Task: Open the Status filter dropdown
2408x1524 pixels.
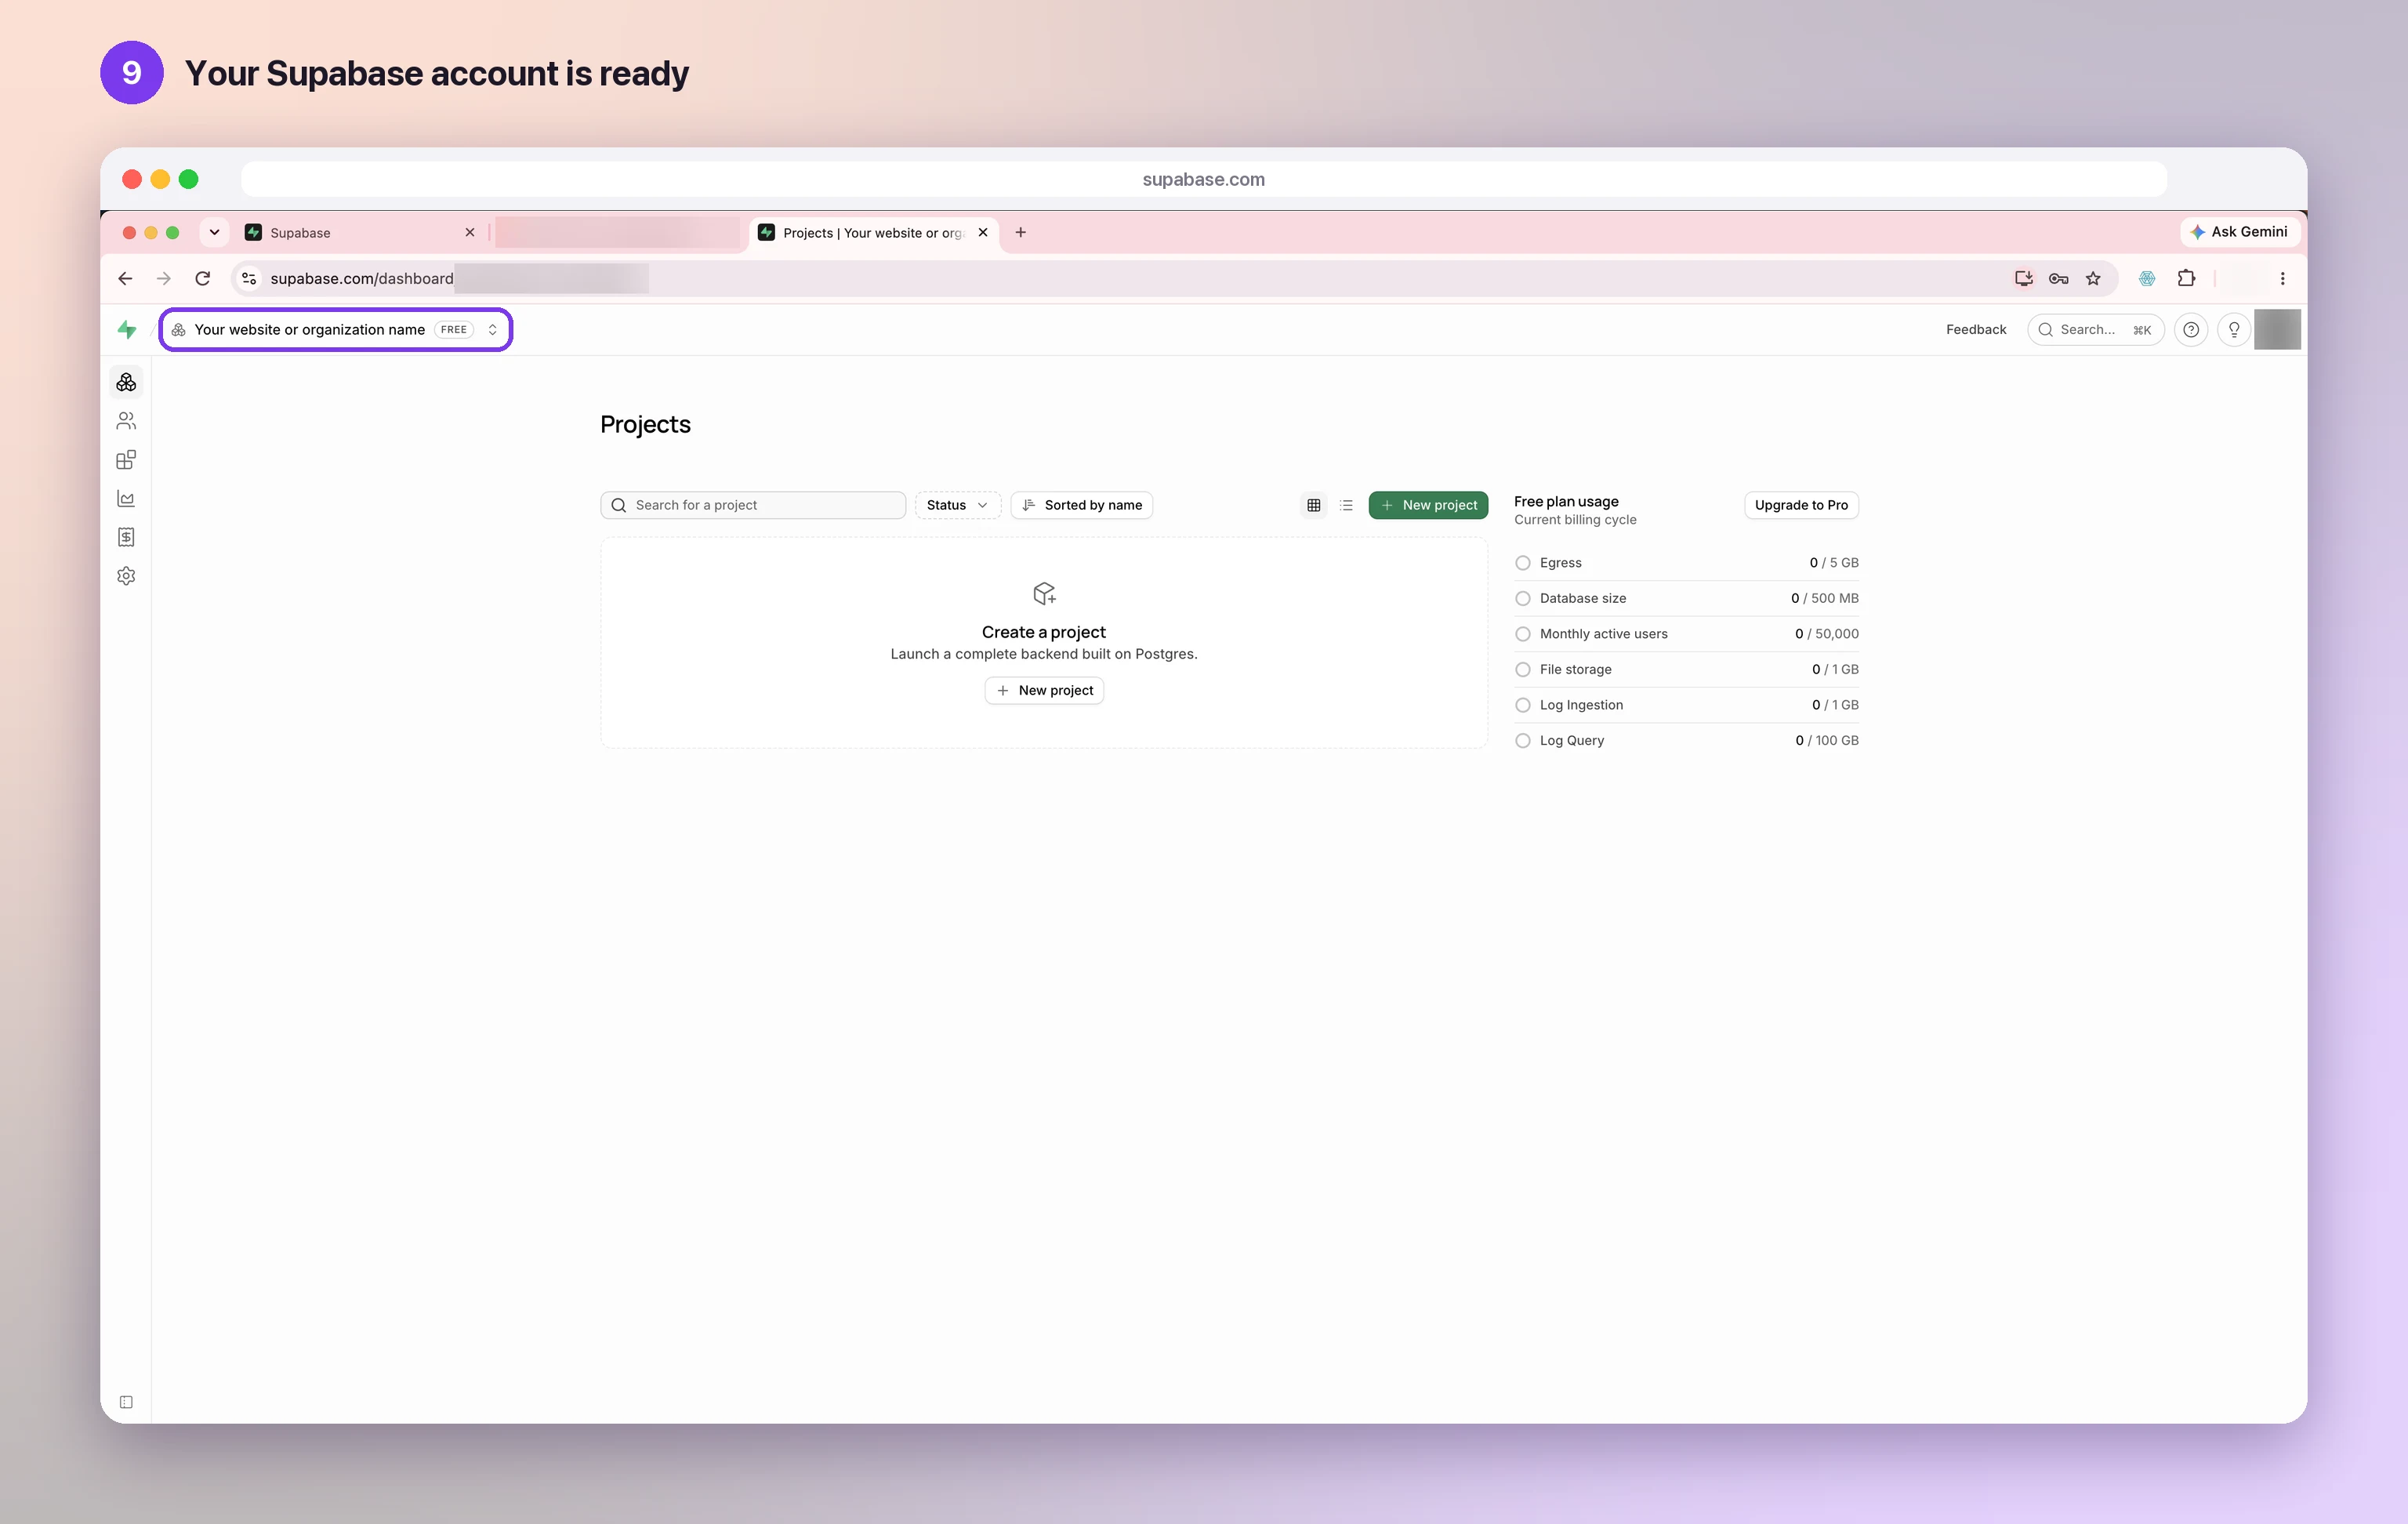Action: 957,505
